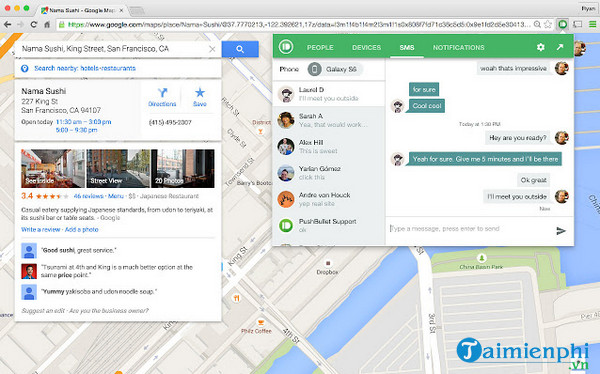Save Nama Sushi with the star icon
This screenshot has width=600, height=374.
200,97
